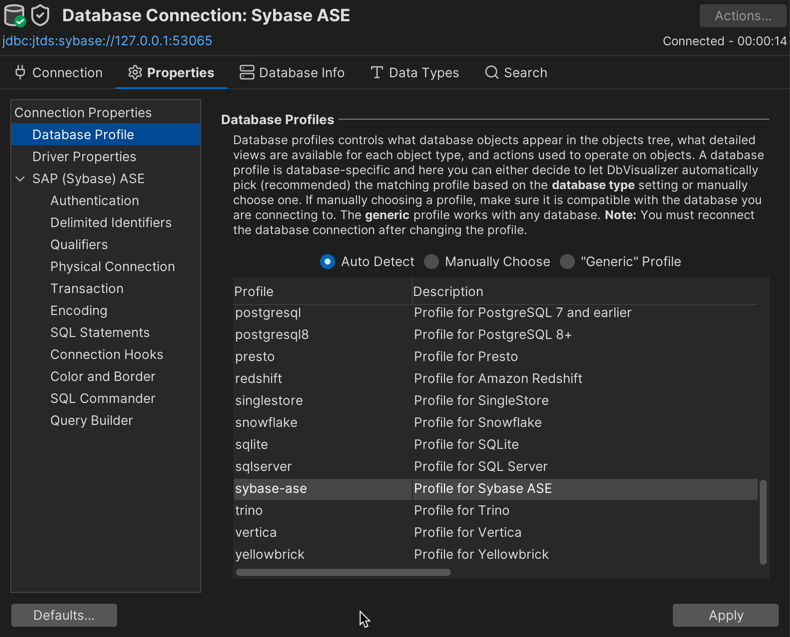Click the JDBC Sybase connection URL

coord(107,41)
